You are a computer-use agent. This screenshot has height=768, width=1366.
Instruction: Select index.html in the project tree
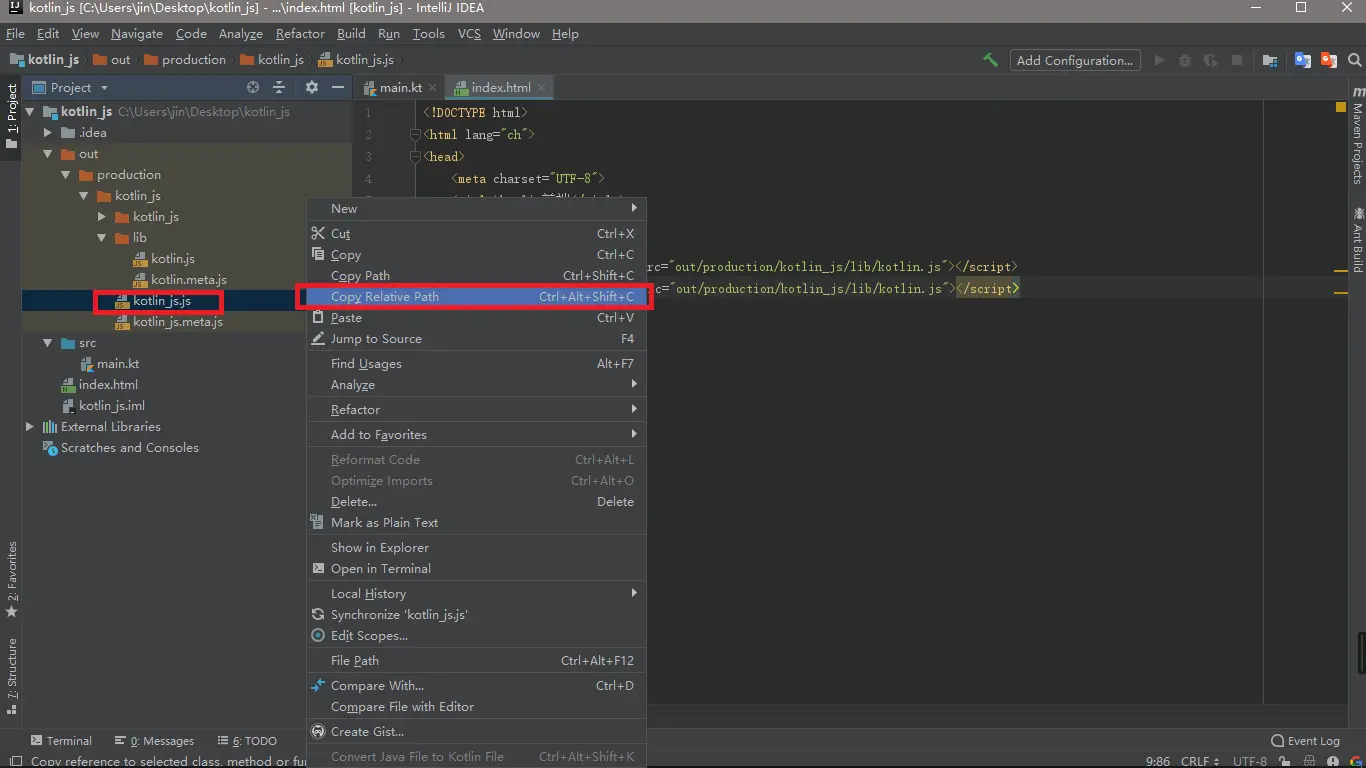pos(100,385)
